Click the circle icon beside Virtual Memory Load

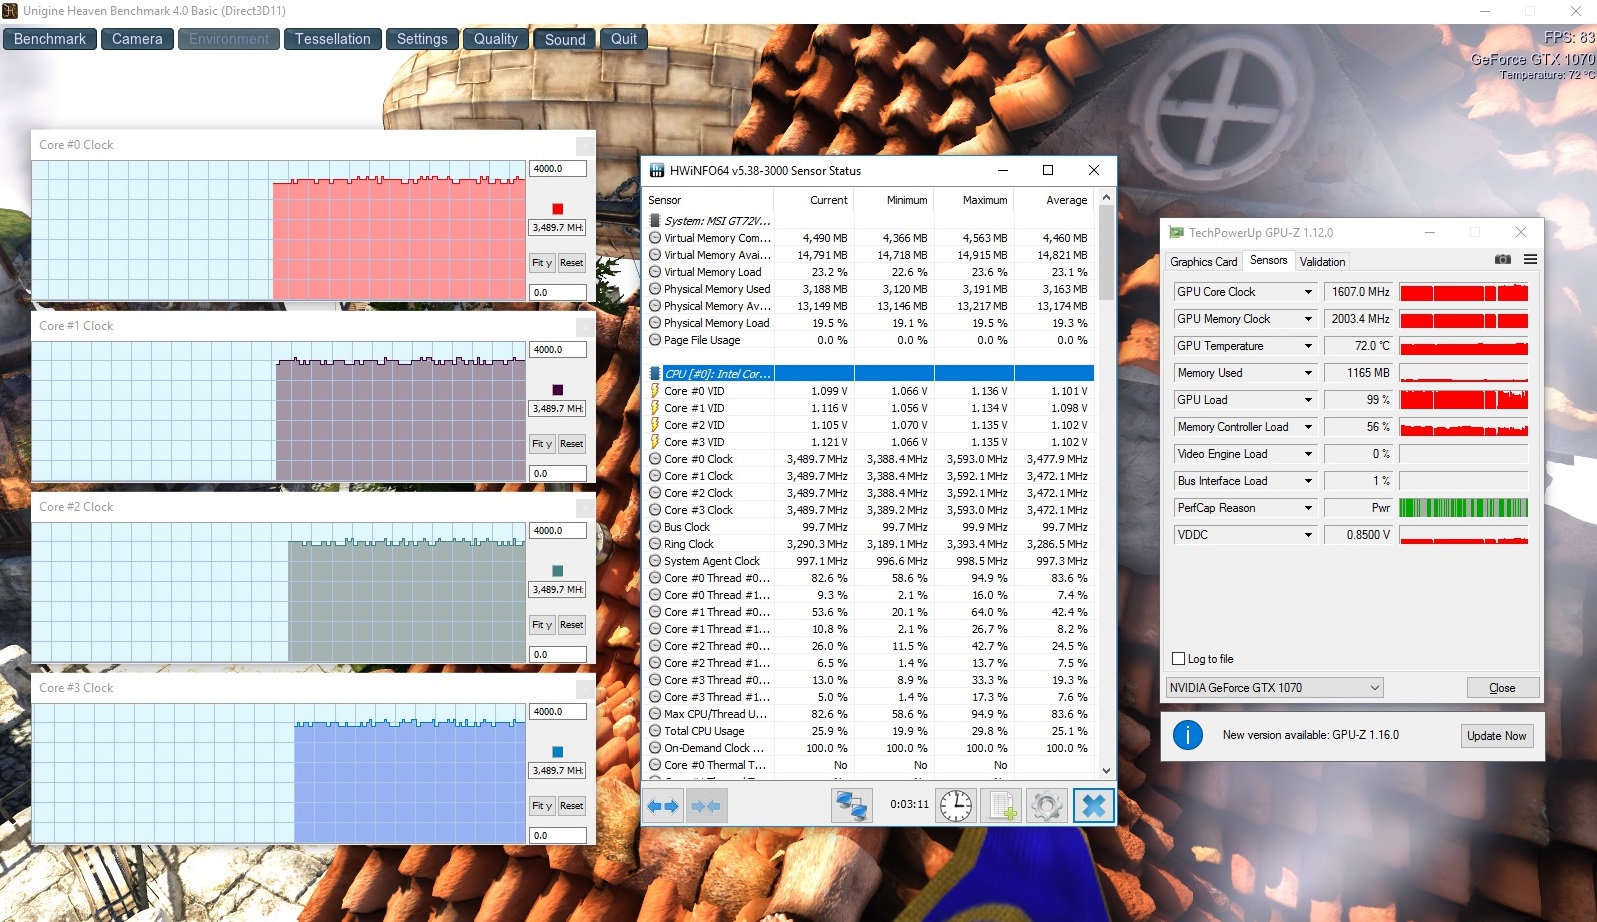[655, 272]
